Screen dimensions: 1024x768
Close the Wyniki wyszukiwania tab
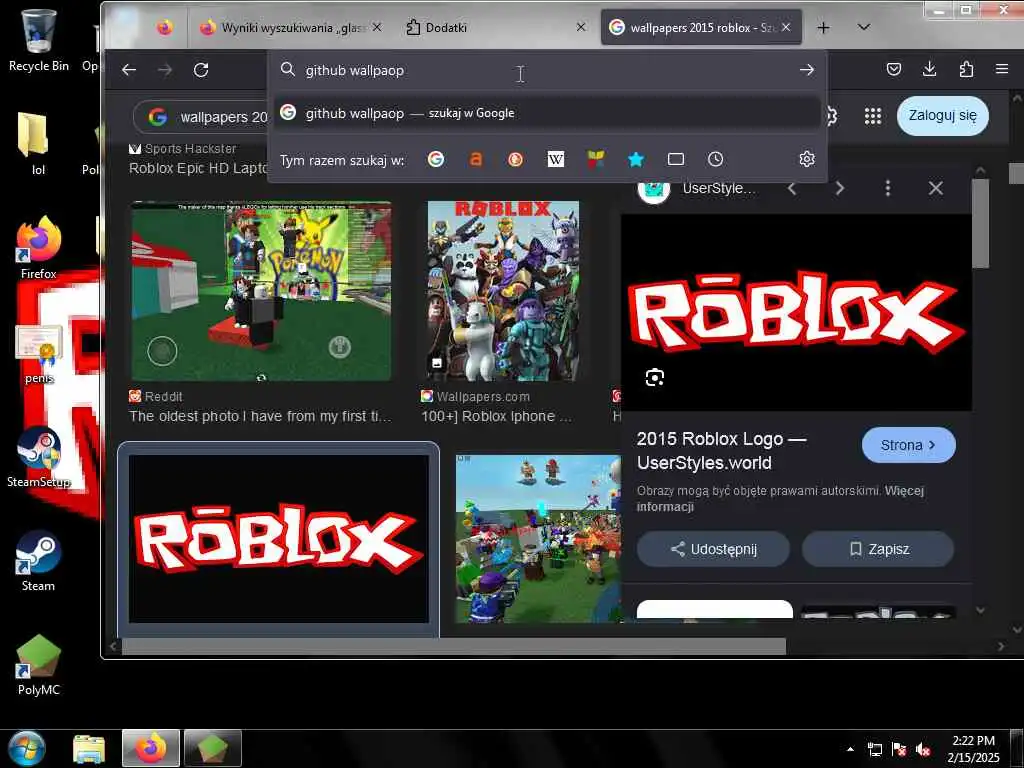tap(377, 27)
